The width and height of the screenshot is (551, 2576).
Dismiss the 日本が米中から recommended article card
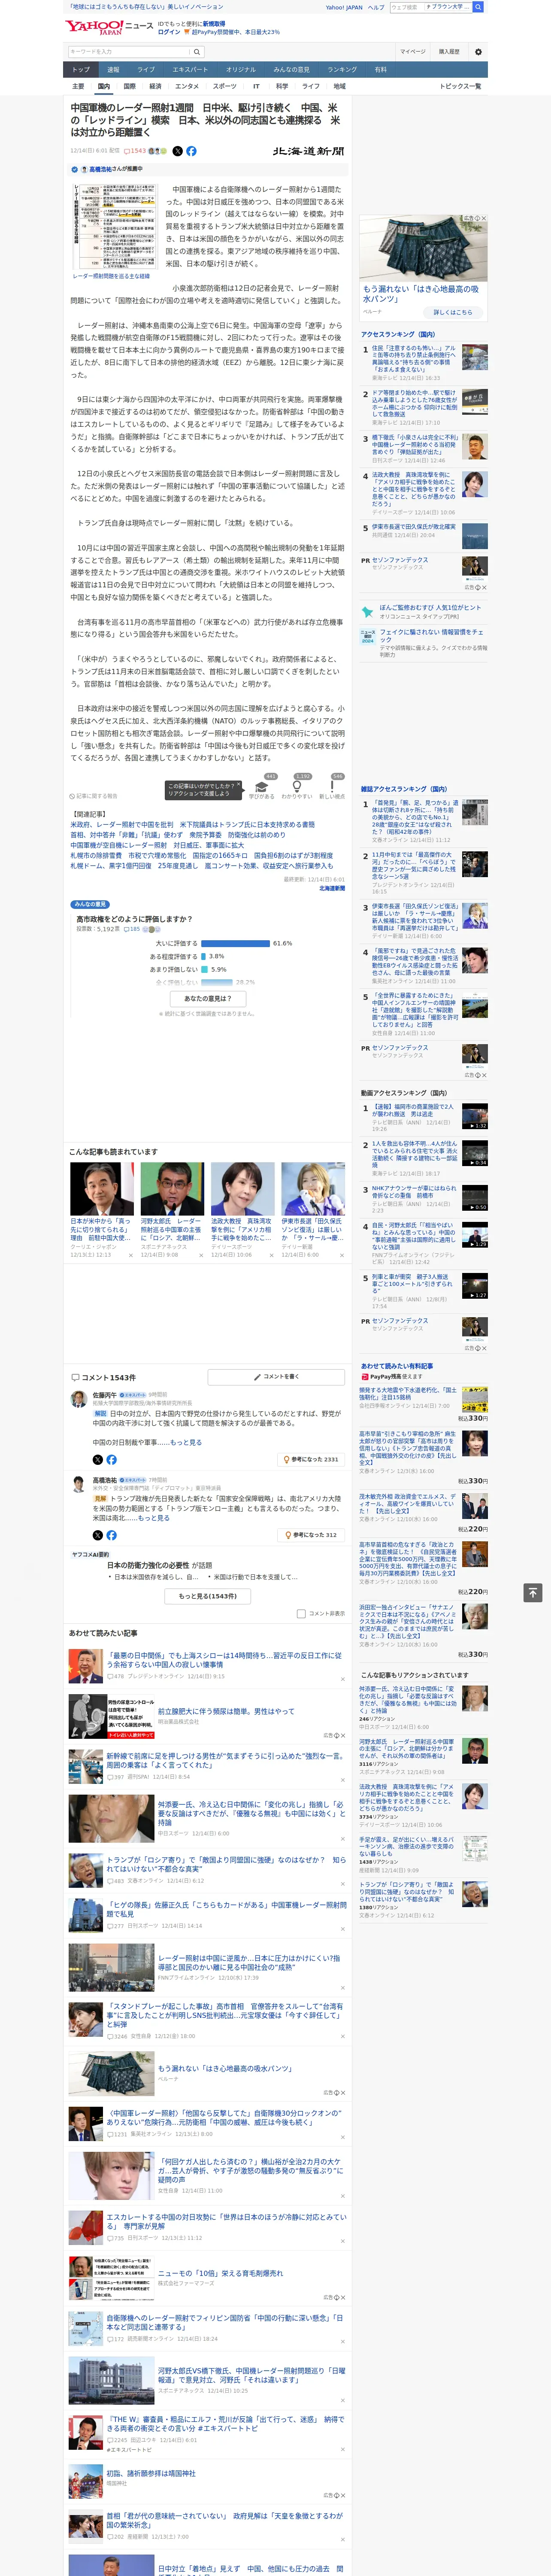(x=130, y=1254)
